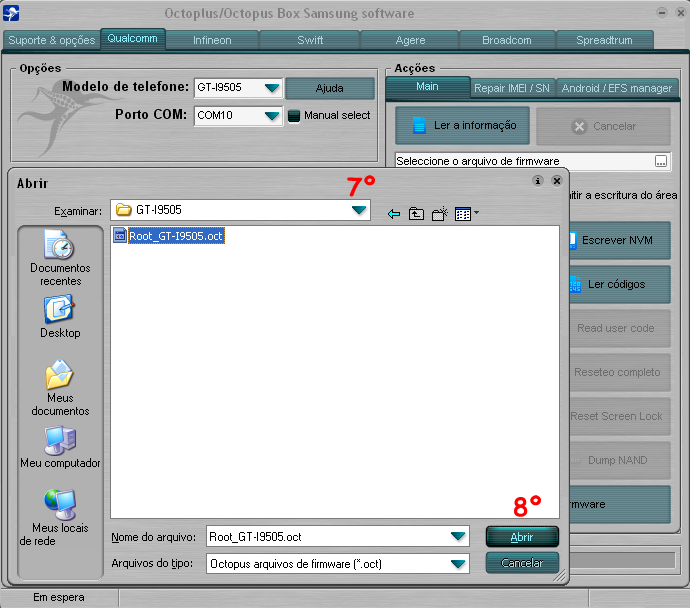Minimize the Octoplus window

coord(661,13)
